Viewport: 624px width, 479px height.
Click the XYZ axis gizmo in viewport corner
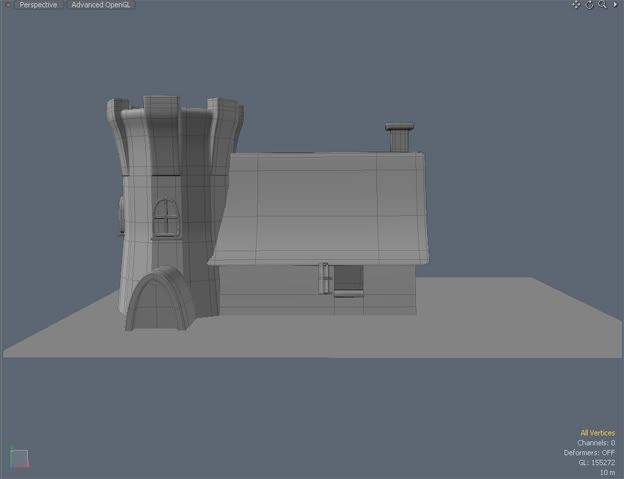(x=17, y=459)
